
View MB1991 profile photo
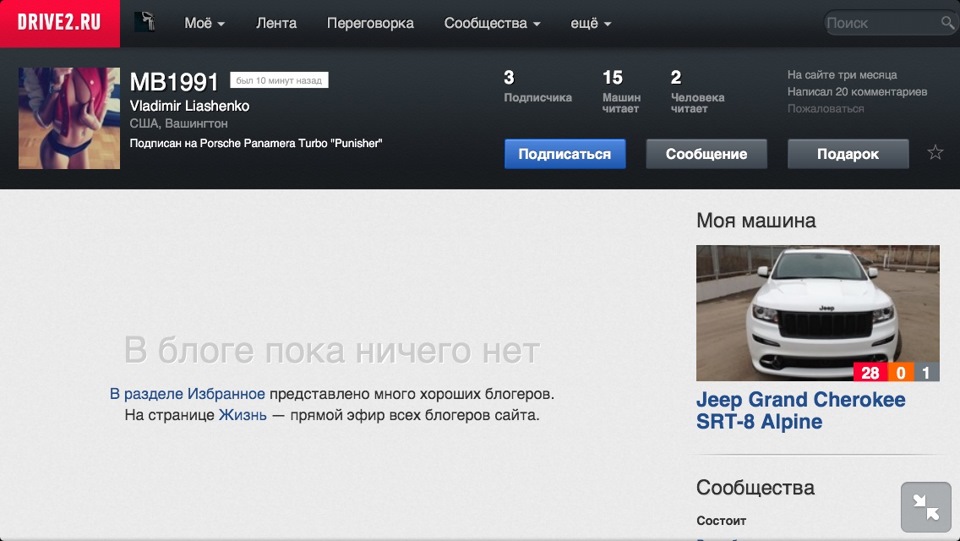[69, 118]
